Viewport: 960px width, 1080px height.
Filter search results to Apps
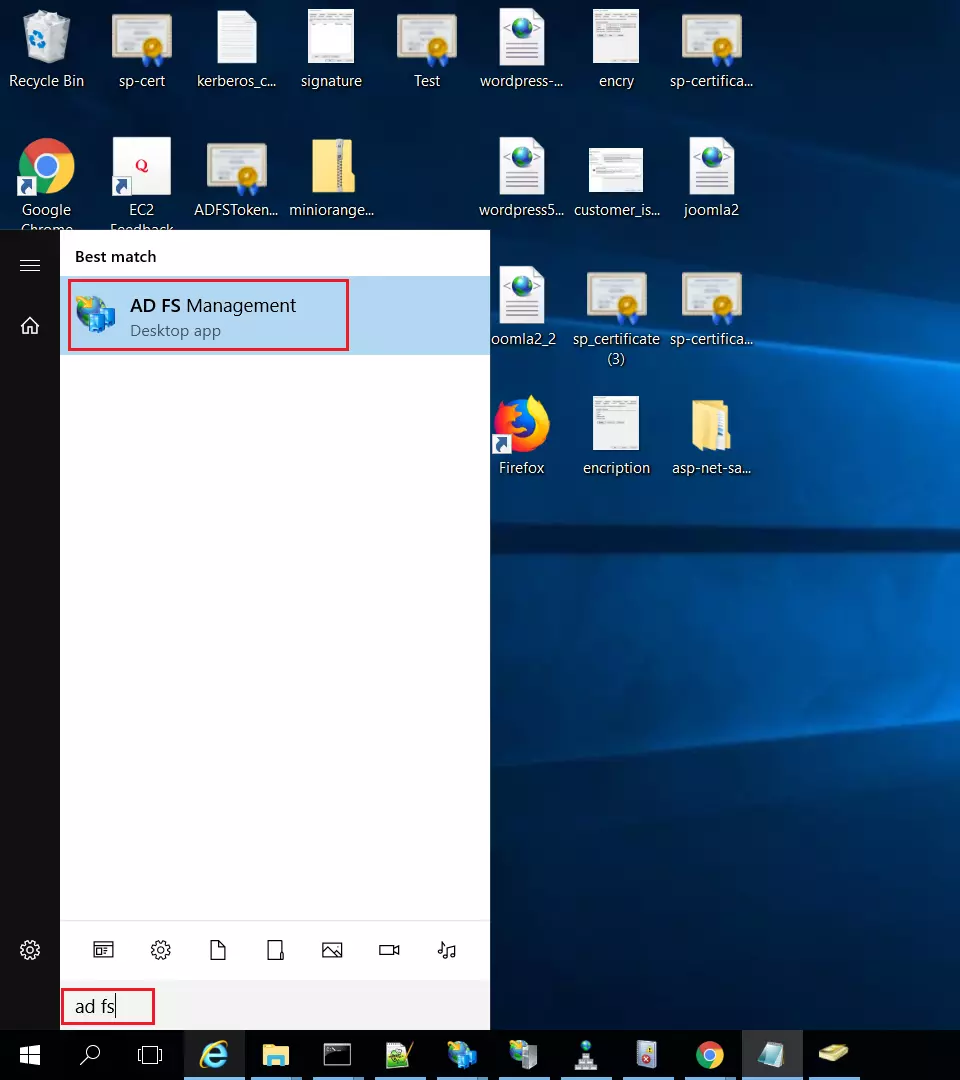(103, 950)
